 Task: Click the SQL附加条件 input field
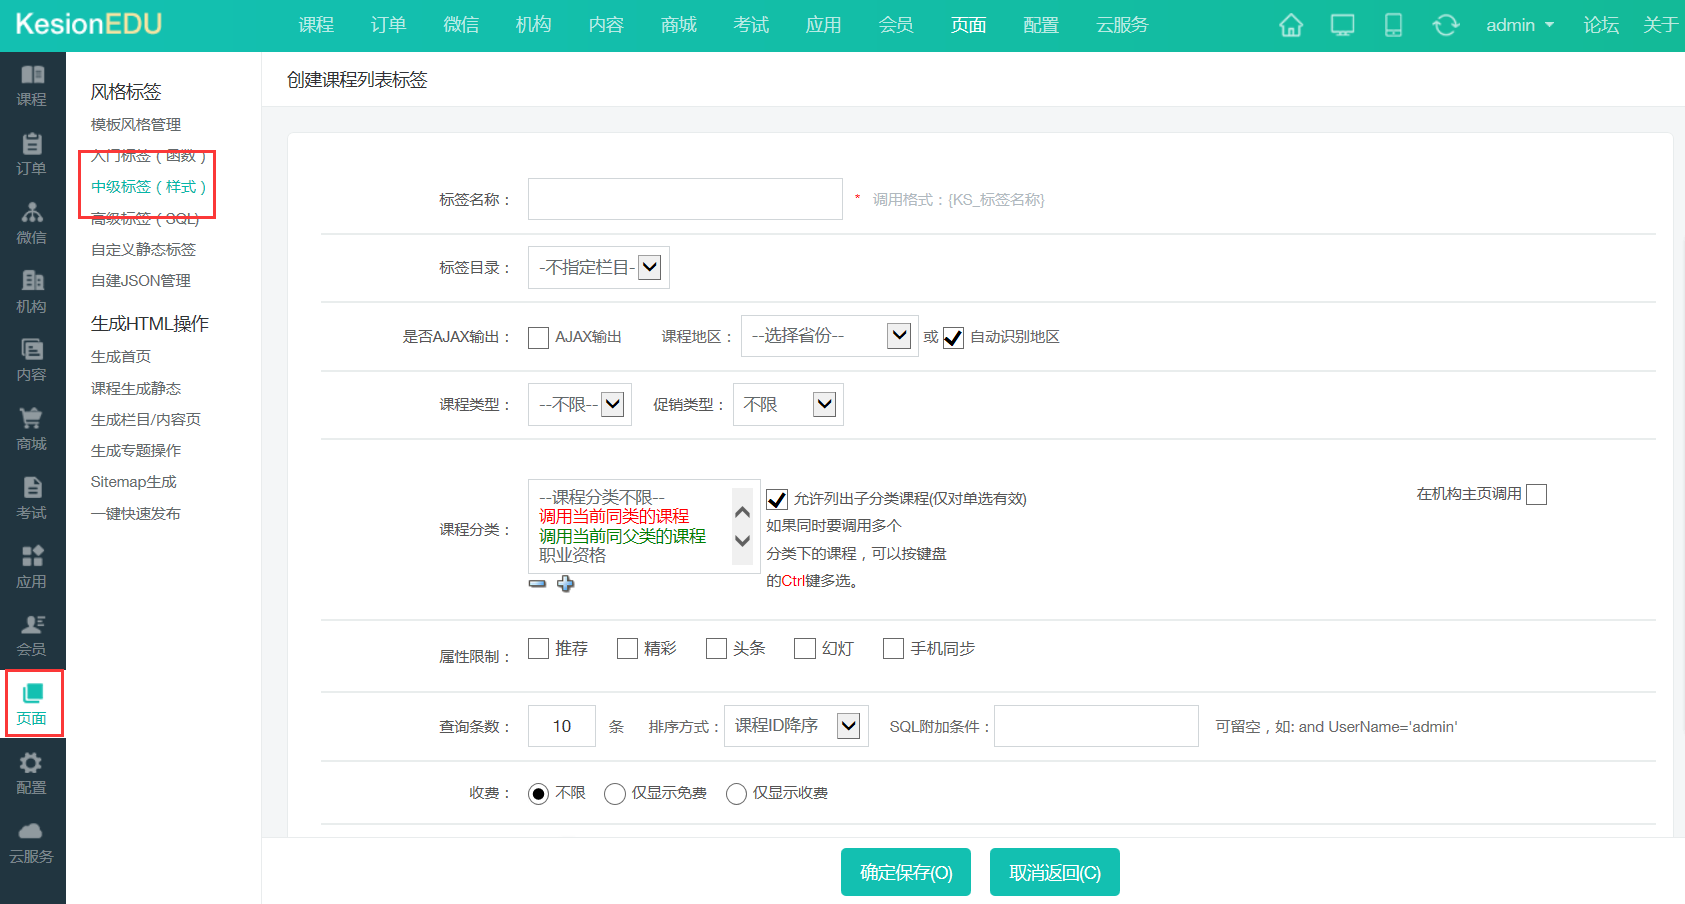coord(1096,726)
